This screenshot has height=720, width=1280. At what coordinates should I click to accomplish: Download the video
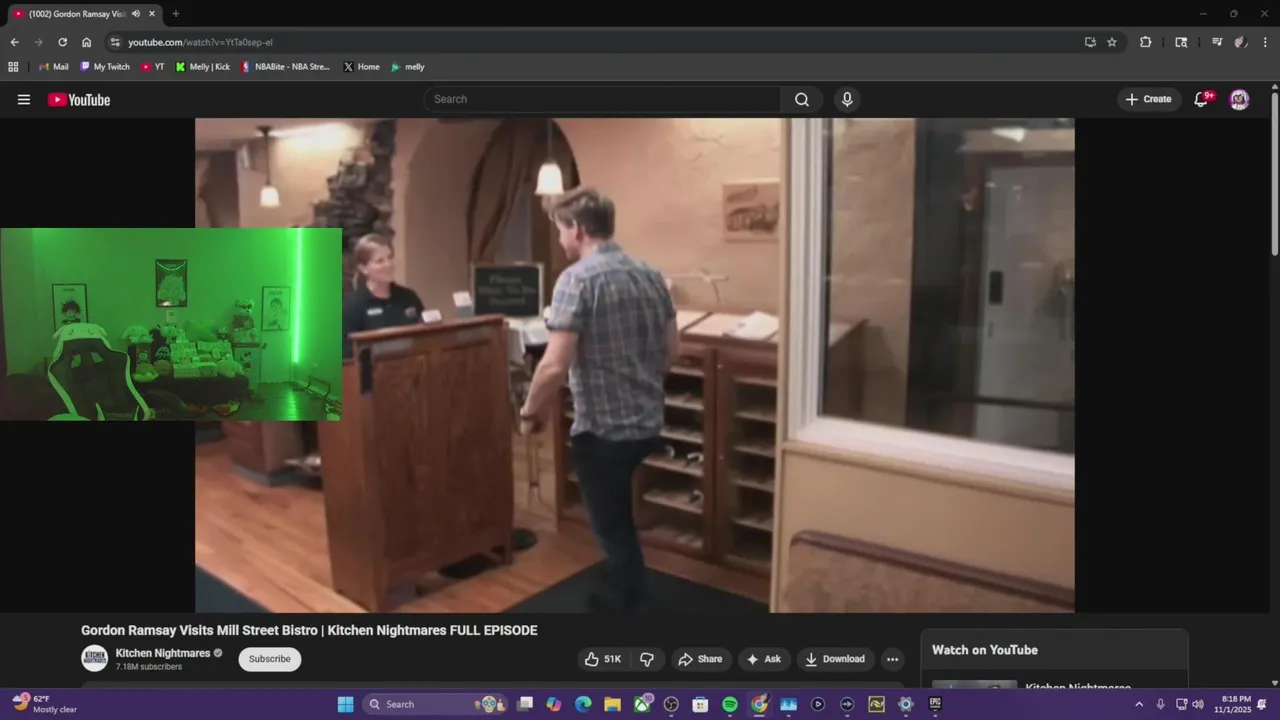[836, 659]
